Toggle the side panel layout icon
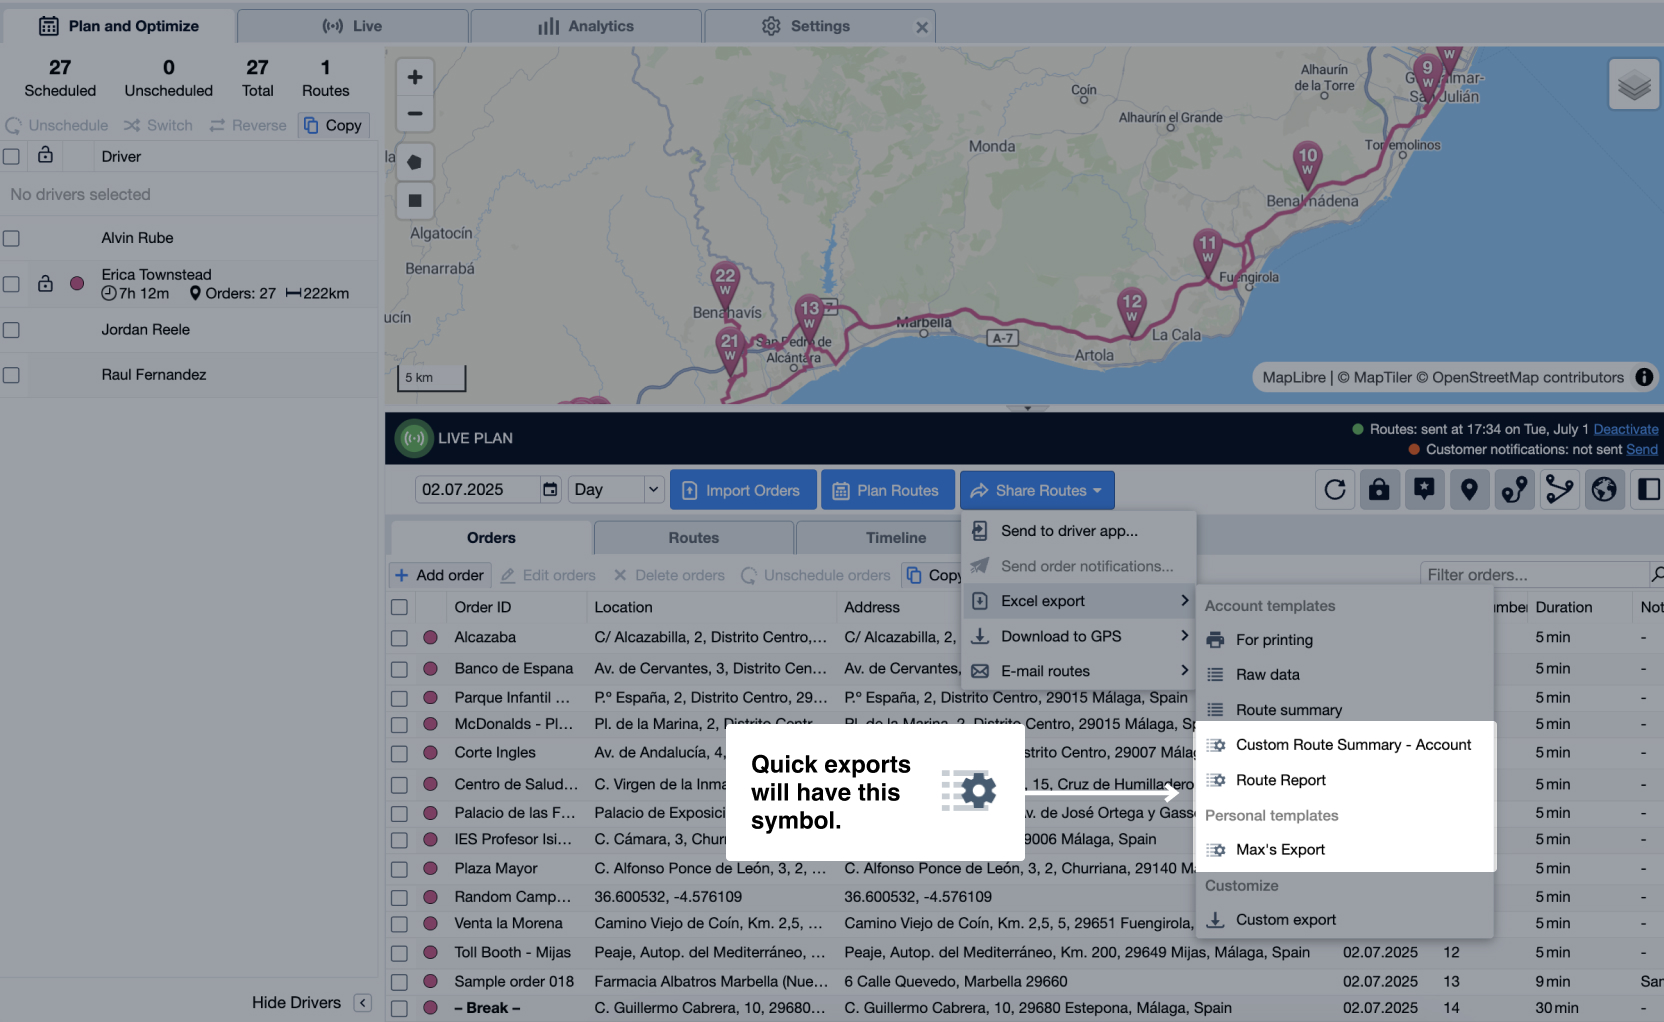Viewport: 1664px width, 1022px height. (1648, 489)
